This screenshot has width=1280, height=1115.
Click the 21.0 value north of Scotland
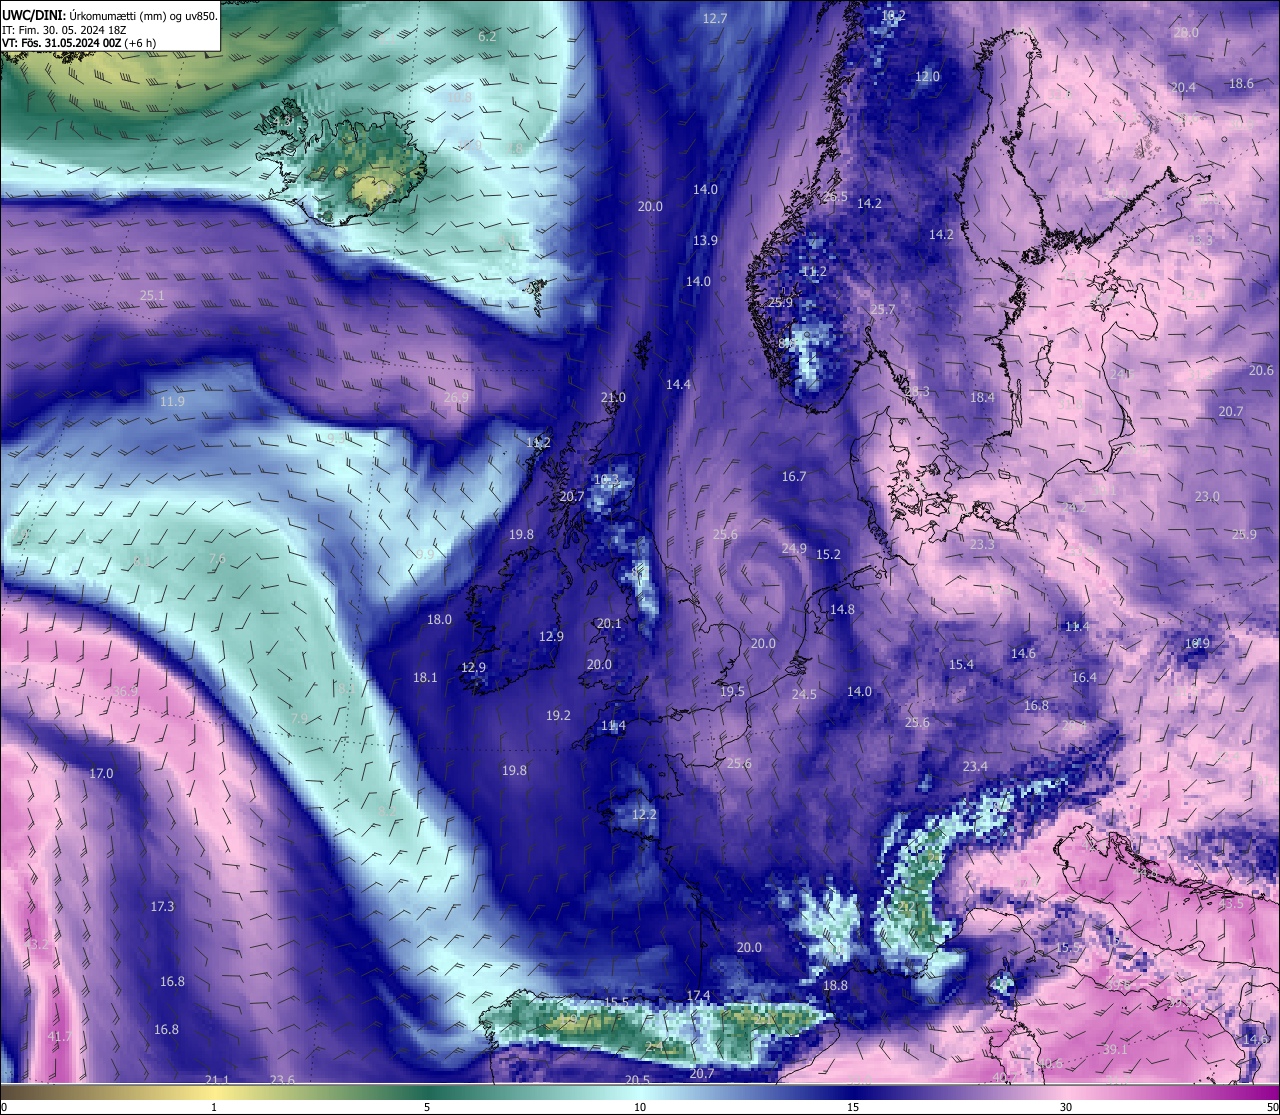tap(613, 398)
